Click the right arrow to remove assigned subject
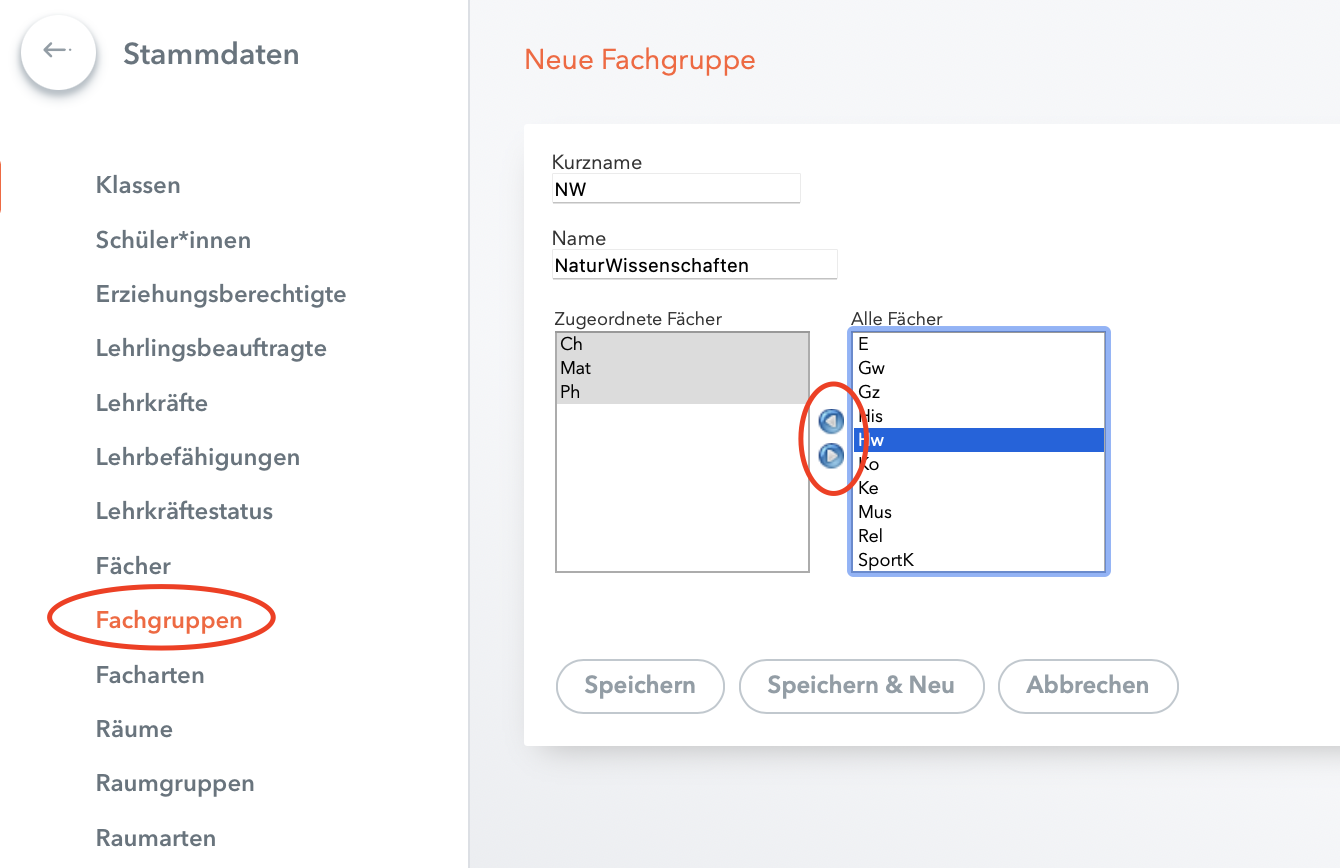The image size is (1340, 868). 831,456
